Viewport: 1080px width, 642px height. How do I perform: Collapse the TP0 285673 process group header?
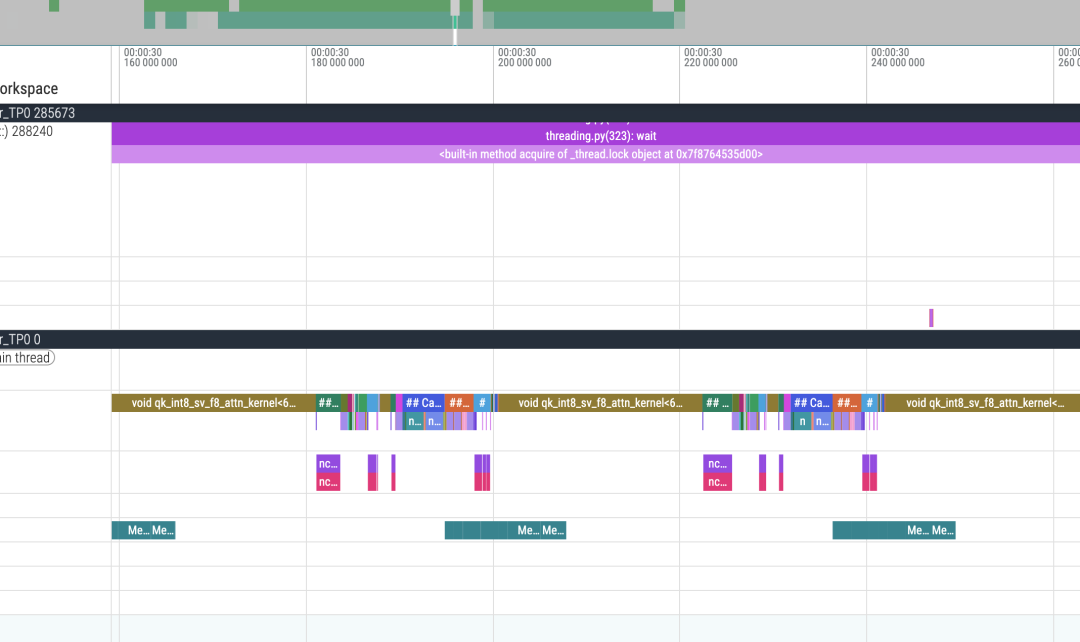click(x=40, y=113)
